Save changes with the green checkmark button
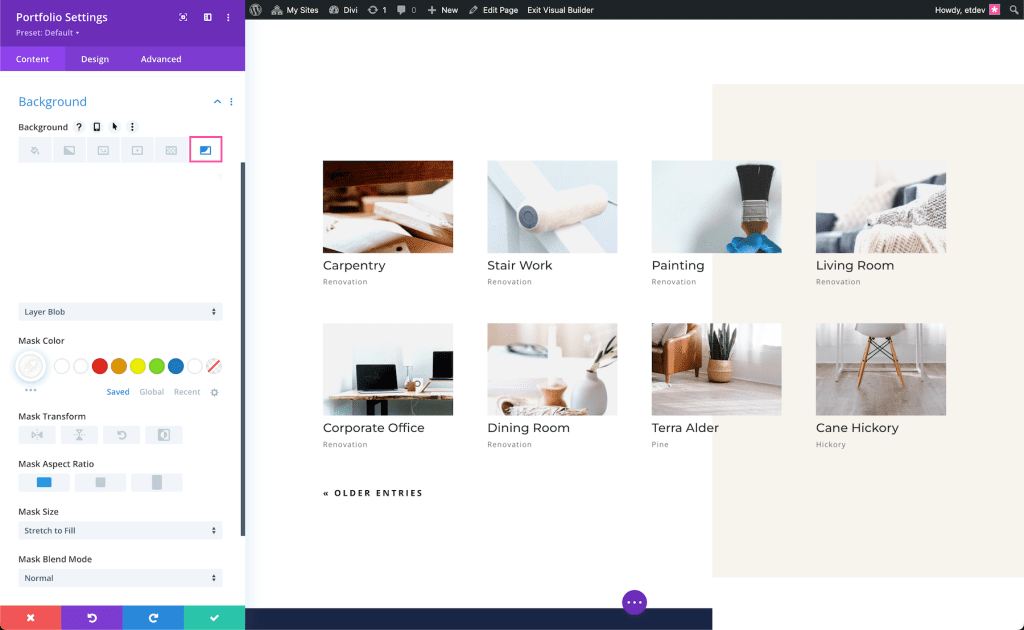This screenshot has height=630, width=1024. (x=214, y=618)
